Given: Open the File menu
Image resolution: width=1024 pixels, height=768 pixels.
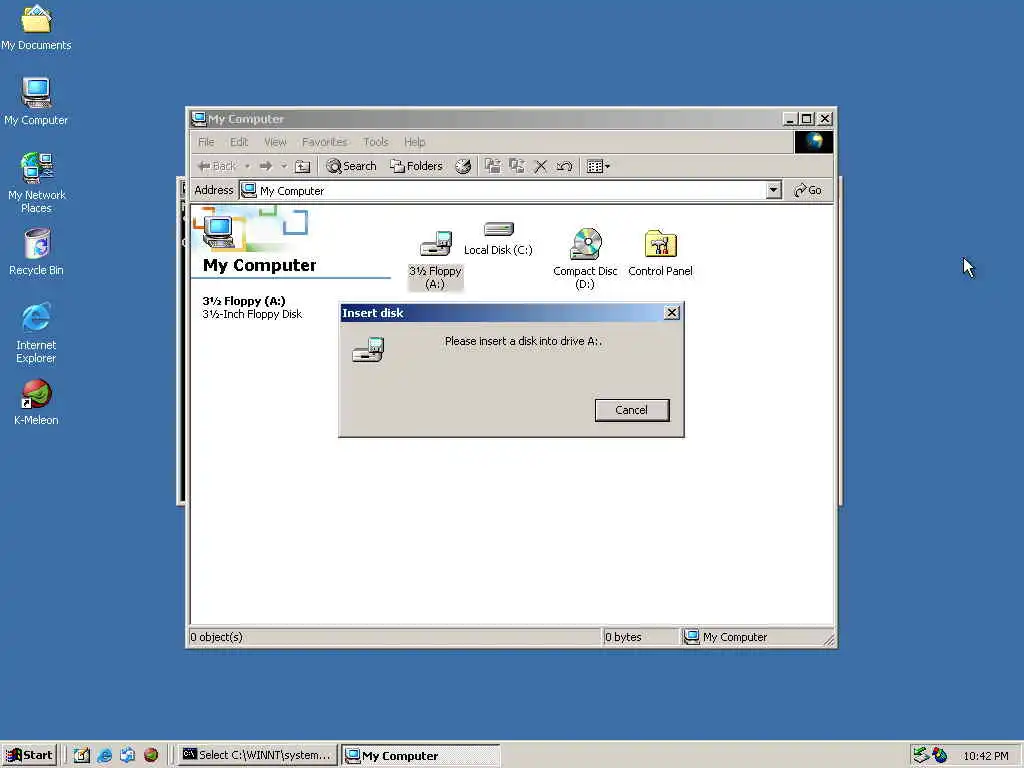Looking at the screenshot, I should (206, 142).
